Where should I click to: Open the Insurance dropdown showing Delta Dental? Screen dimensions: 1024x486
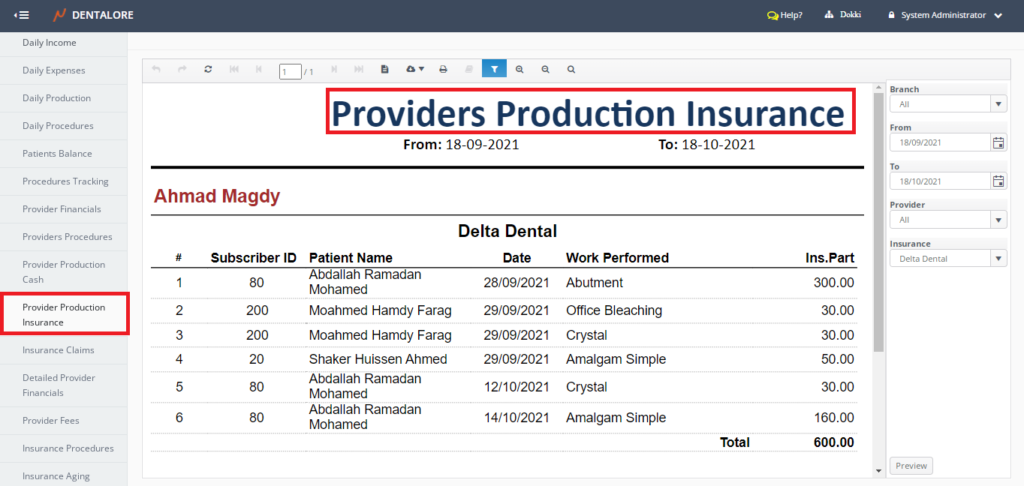click(998, 259)
